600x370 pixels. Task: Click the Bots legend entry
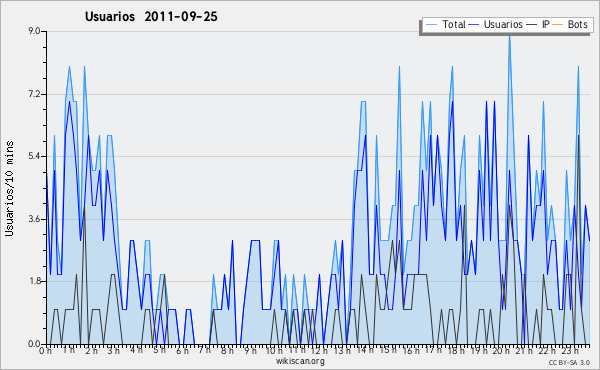[569, 24]
